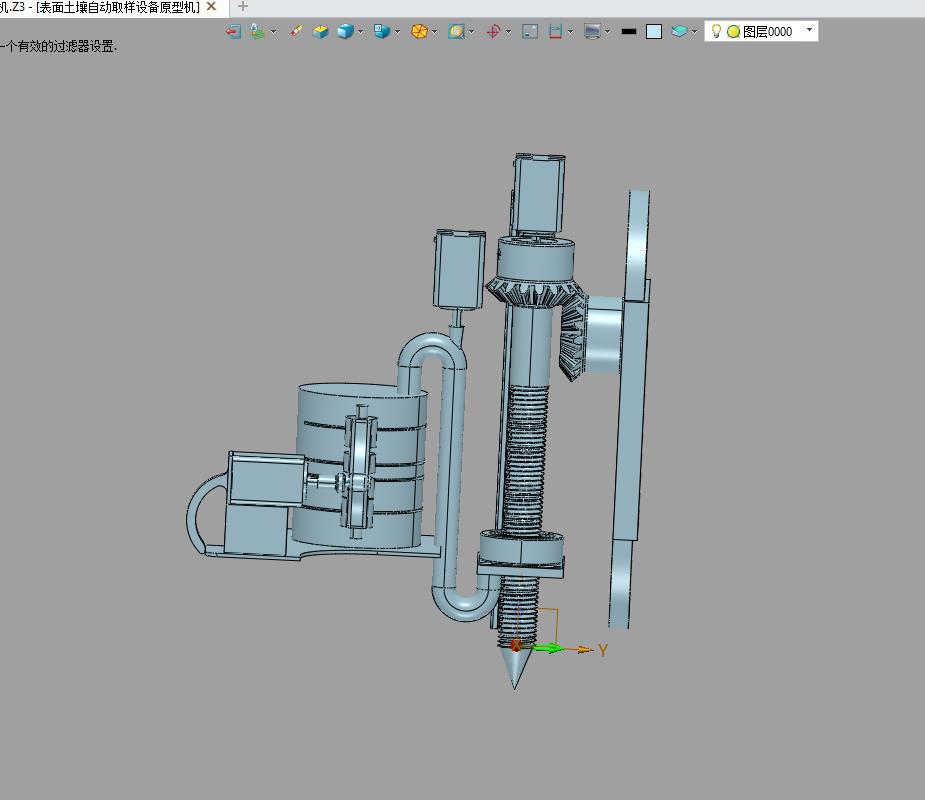Open dropdown beside the dimension icon
925x800 pixels.
point(570,32)
